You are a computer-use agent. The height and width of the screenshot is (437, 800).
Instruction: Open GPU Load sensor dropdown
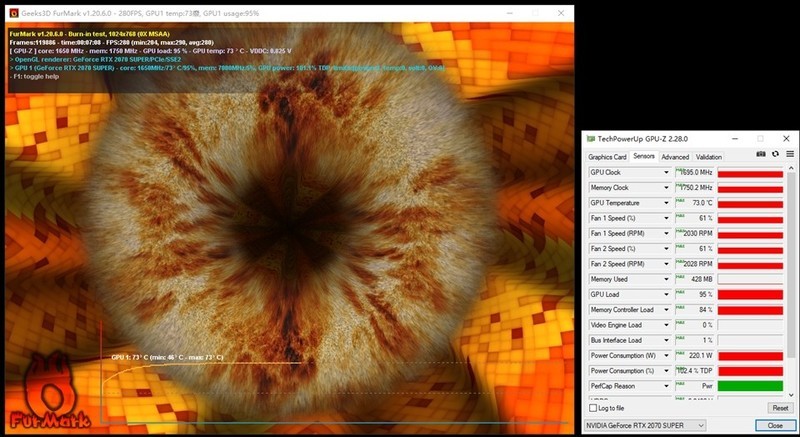click(x=666, y=295)
